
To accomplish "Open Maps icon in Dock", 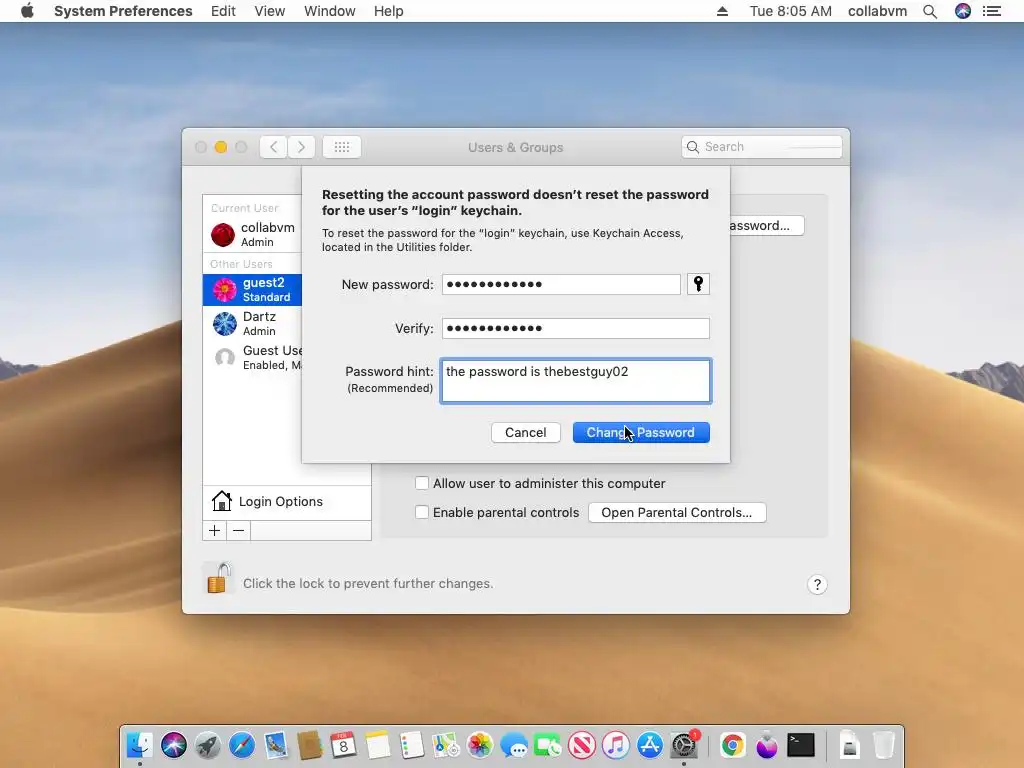I will pyautogui.click(x=445, y=745).
